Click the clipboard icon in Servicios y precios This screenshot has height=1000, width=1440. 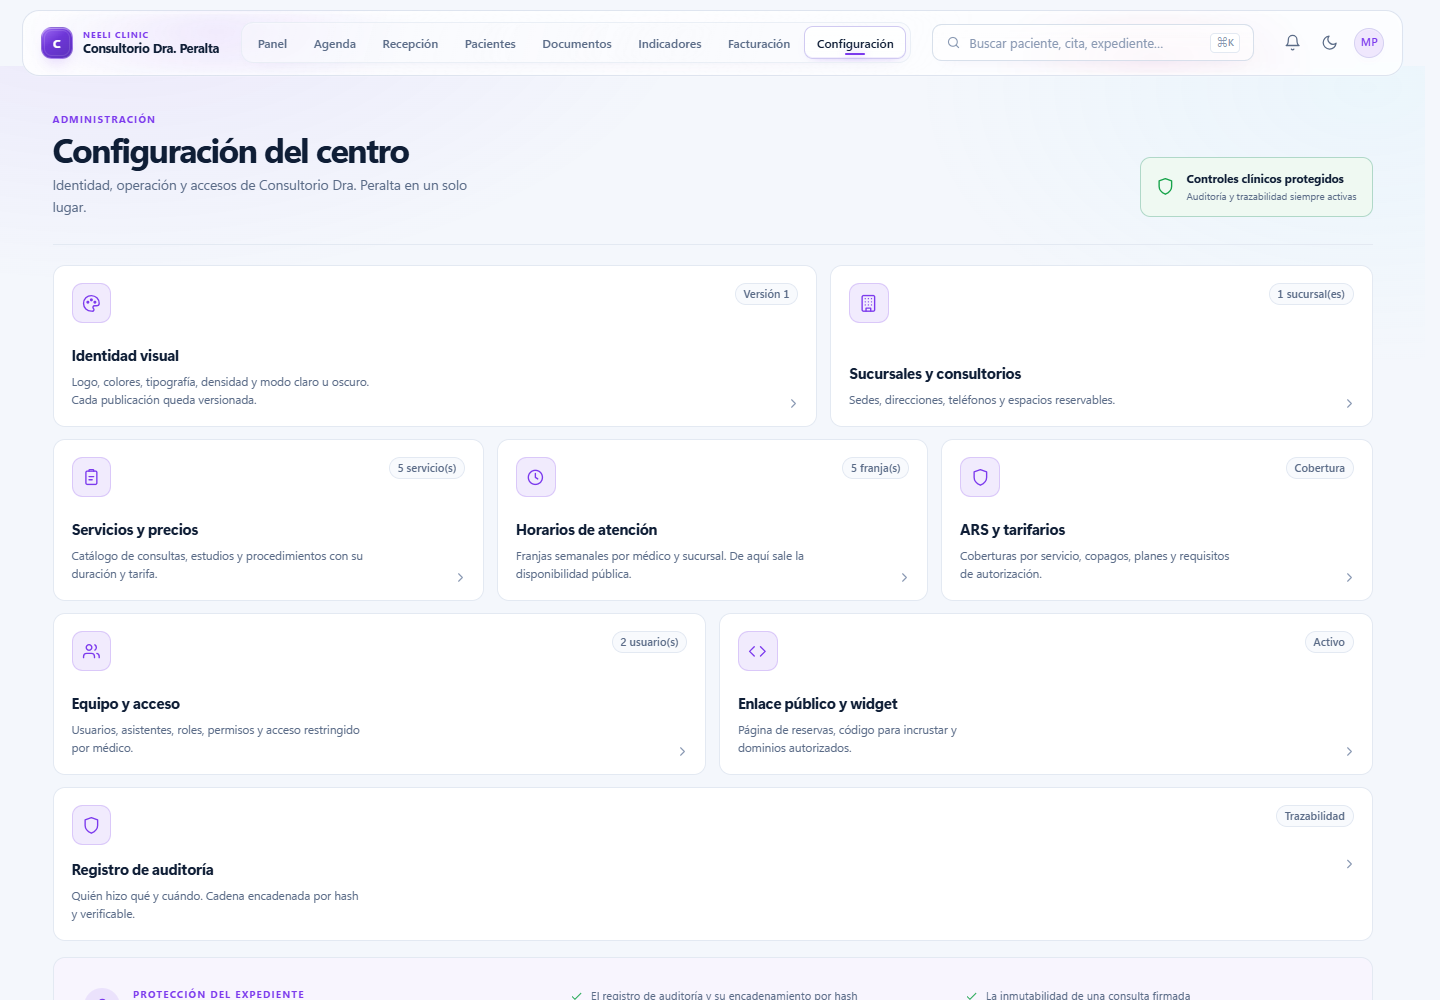pos(91,477)
